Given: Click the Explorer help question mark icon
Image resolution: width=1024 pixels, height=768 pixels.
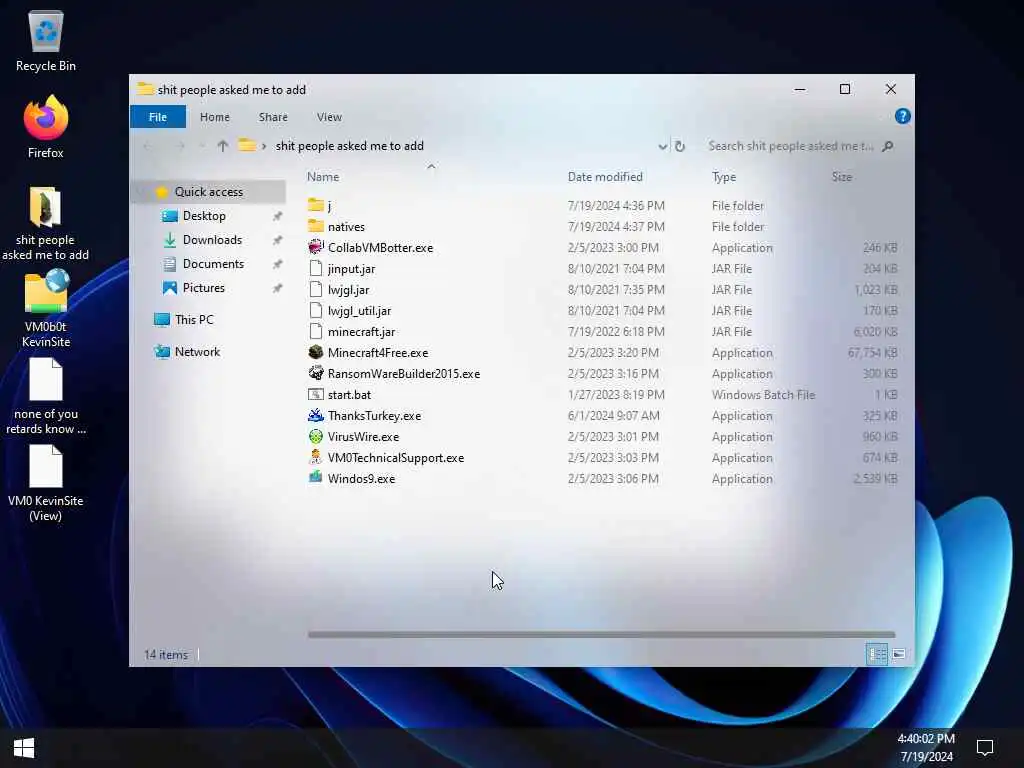Looking at the screenshot, I should [903, 116].
